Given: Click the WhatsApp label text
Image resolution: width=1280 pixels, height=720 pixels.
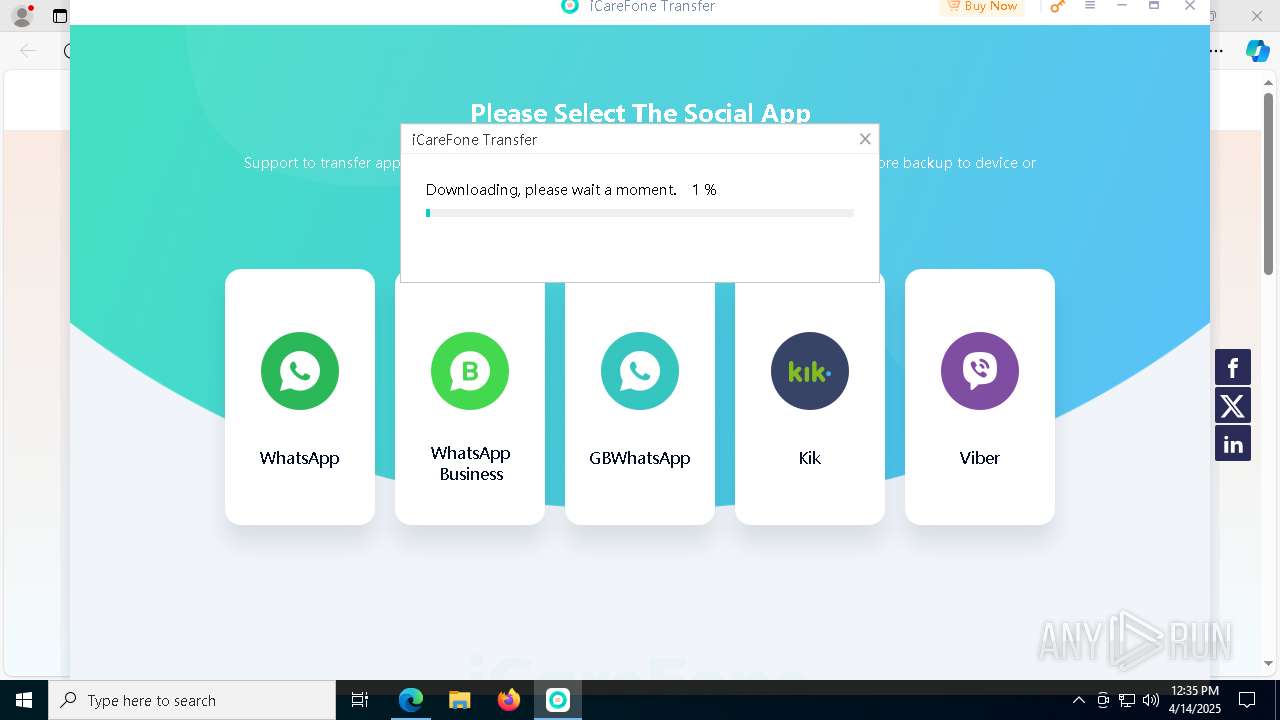Looking at the screenshot, I should click(x=300, y=458).
